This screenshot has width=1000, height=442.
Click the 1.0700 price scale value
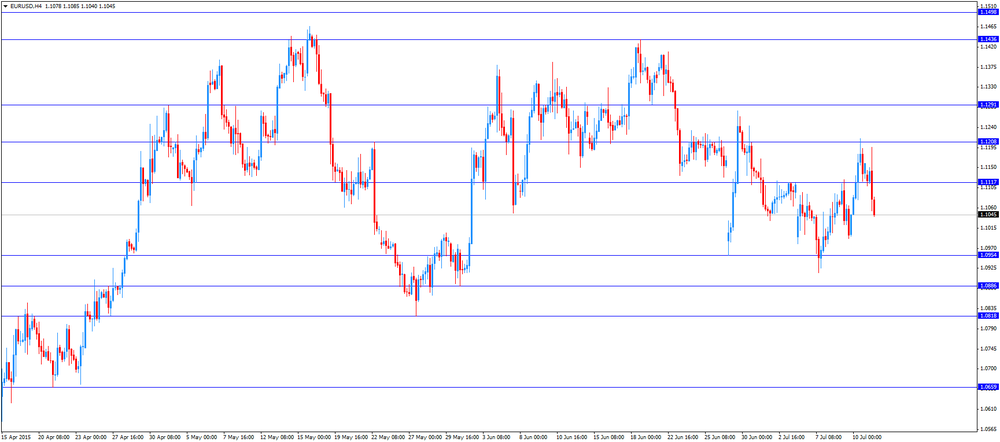coord(987,369)
